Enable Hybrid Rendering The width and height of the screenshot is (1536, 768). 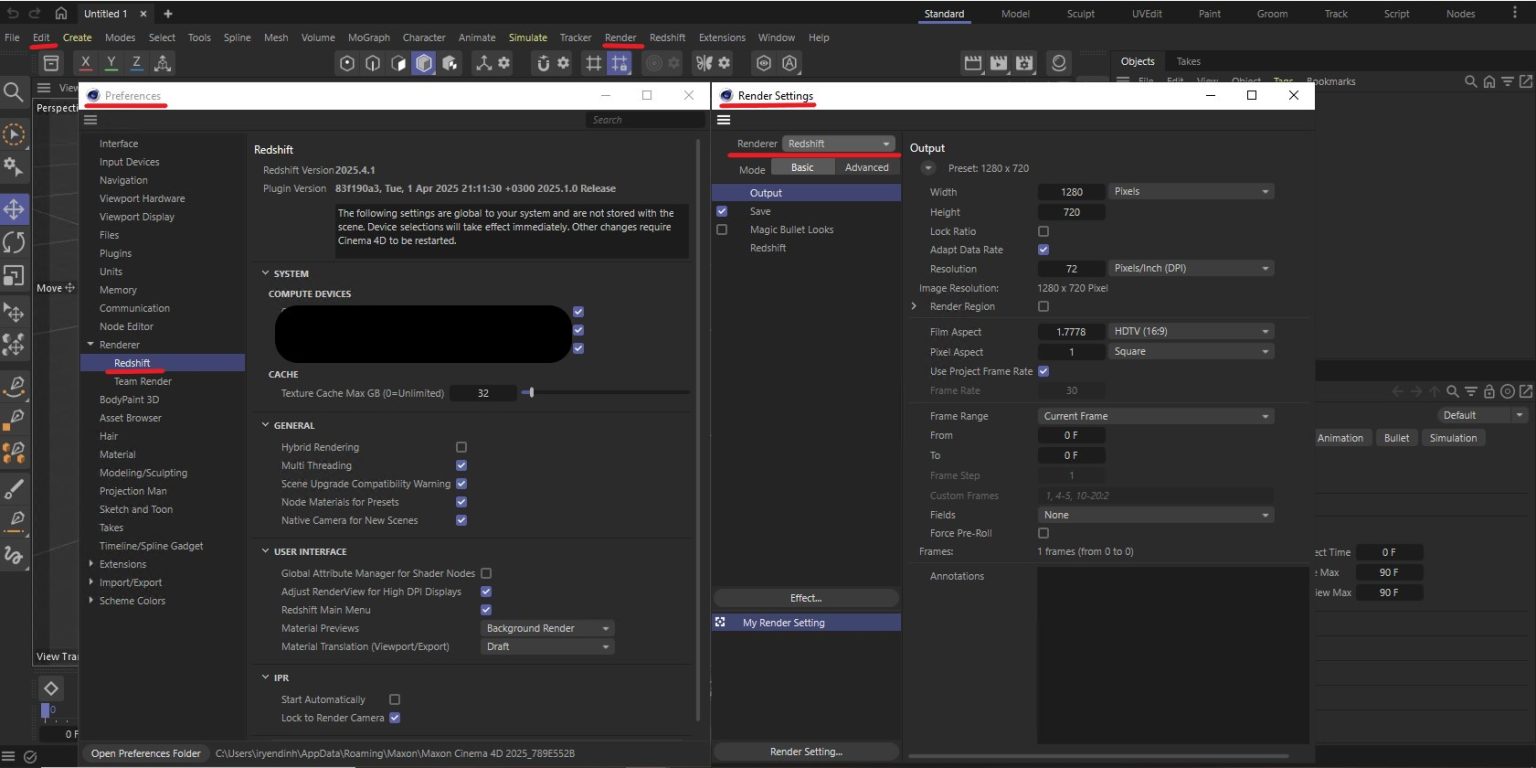461,447
